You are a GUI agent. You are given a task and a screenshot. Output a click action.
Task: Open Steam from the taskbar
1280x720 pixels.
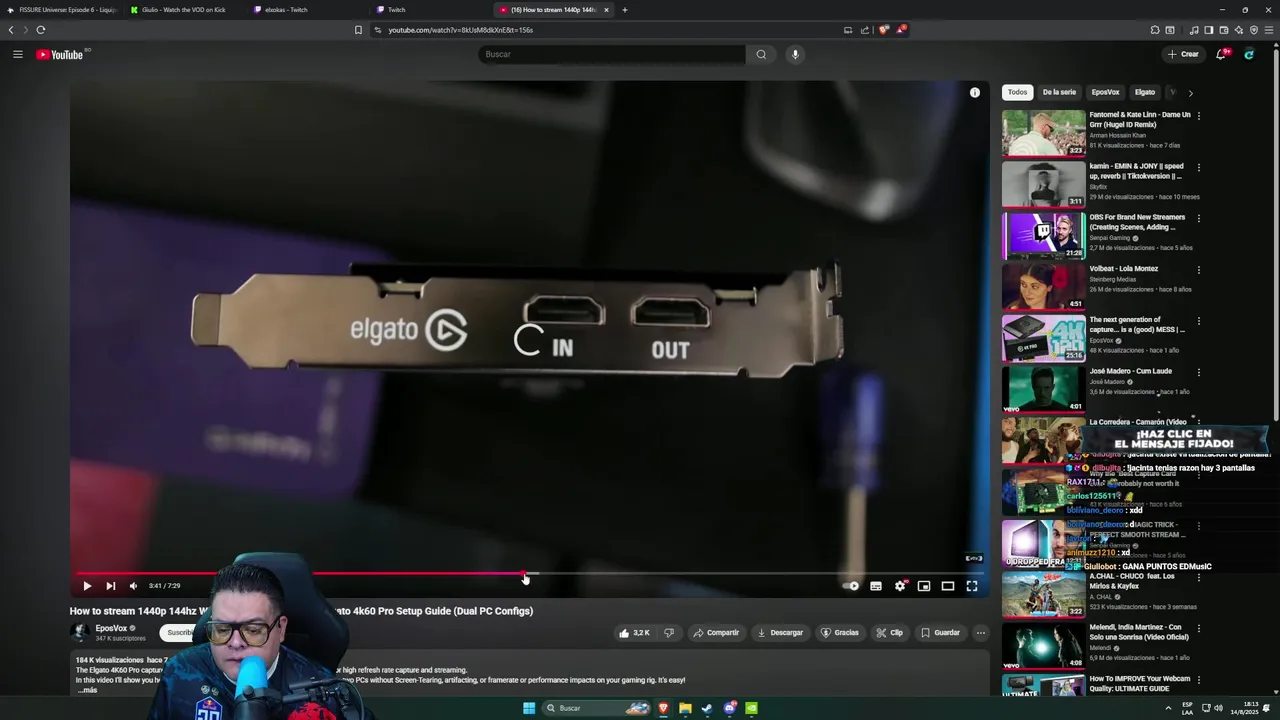pos(707,708)
